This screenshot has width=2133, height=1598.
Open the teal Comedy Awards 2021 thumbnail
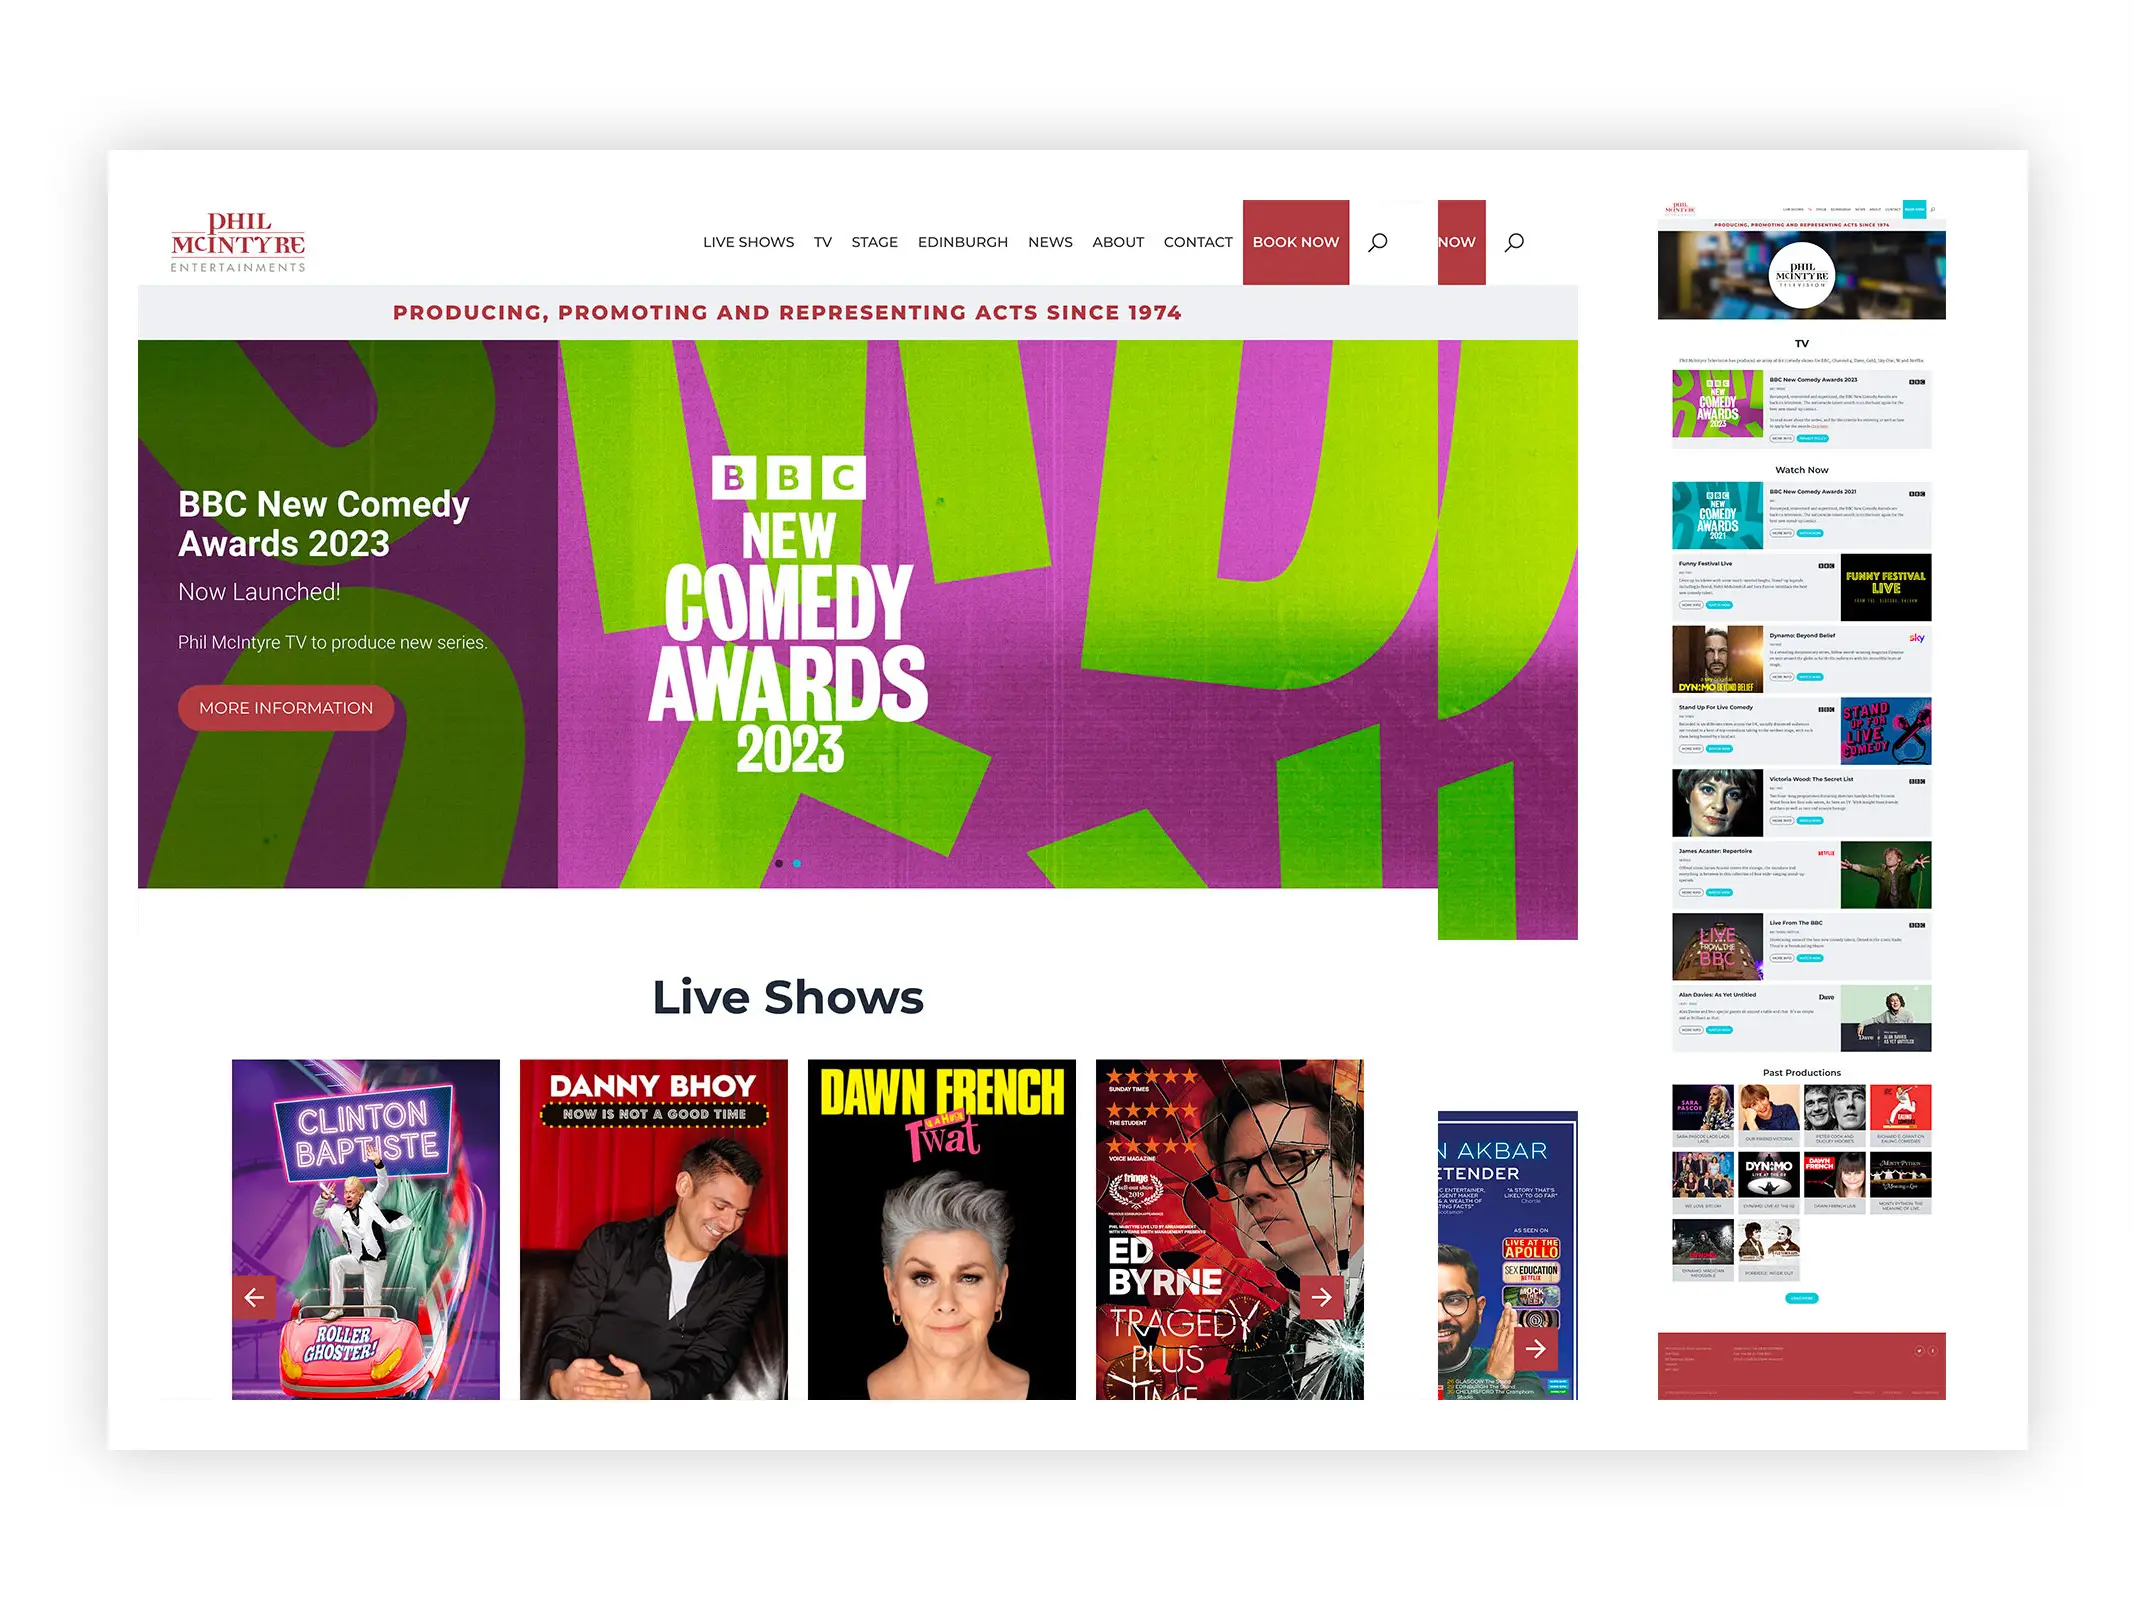pyautogui.click(x=1718, y=515)
